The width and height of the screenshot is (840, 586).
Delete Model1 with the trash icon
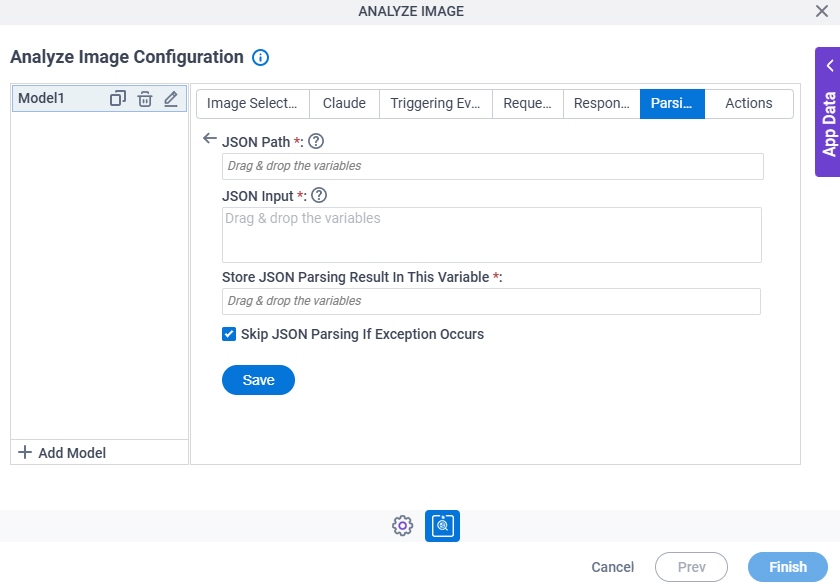pos(145,99)
